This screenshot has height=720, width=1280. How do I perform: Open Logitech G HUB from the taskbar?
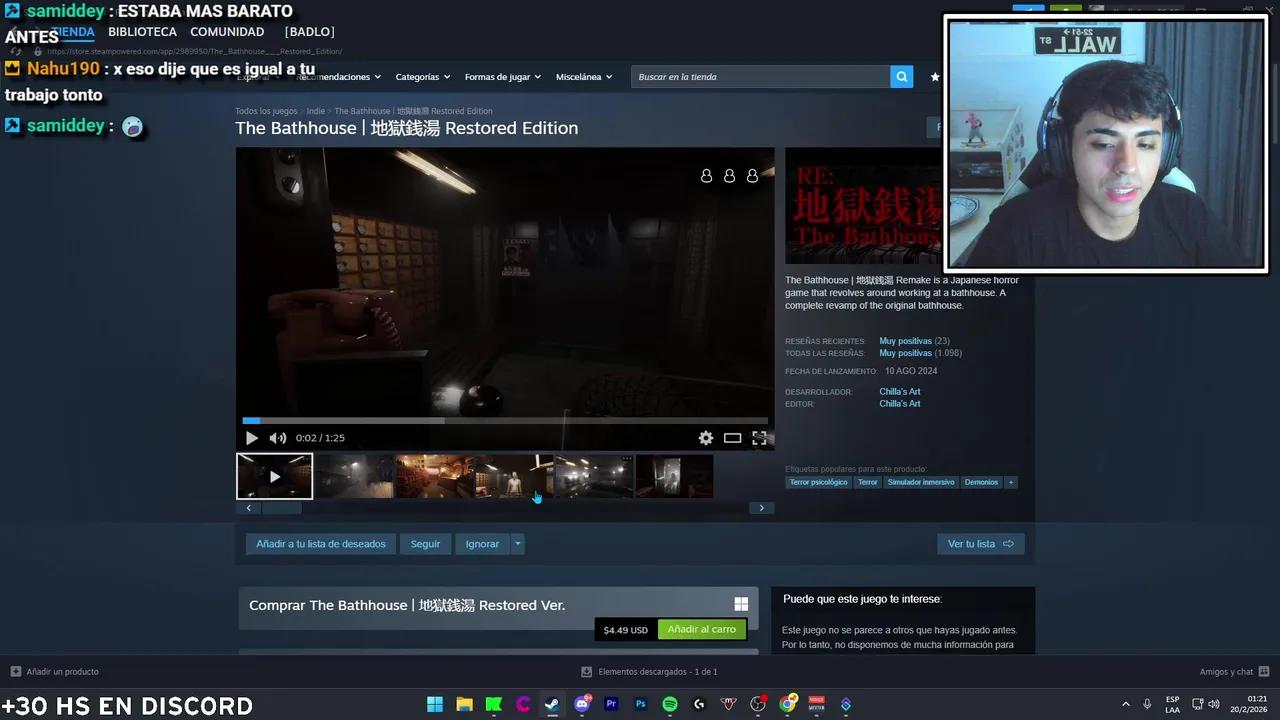pos(699,704)
